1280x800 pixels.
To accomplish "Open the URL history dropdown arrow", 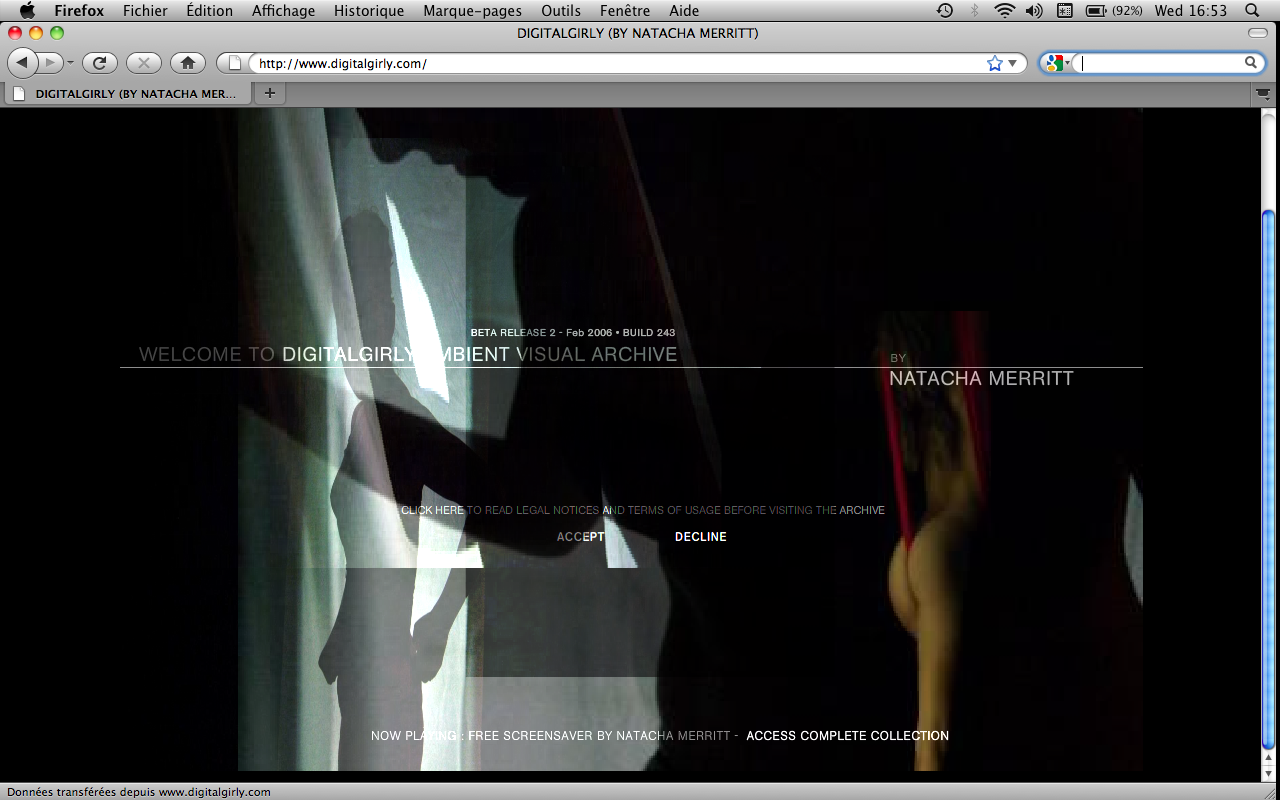I will 1013,63.
